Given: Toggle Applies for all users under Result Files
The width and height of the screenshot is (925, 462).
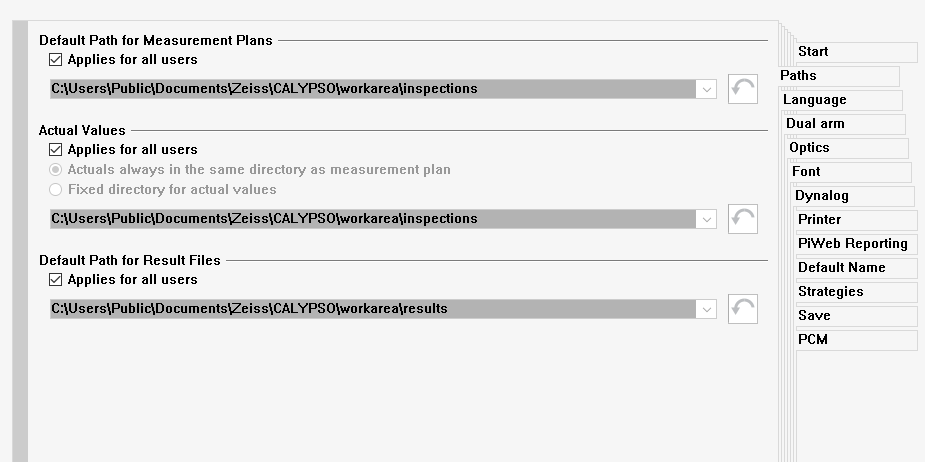Looking at the screenshot, I should [56, 280].
